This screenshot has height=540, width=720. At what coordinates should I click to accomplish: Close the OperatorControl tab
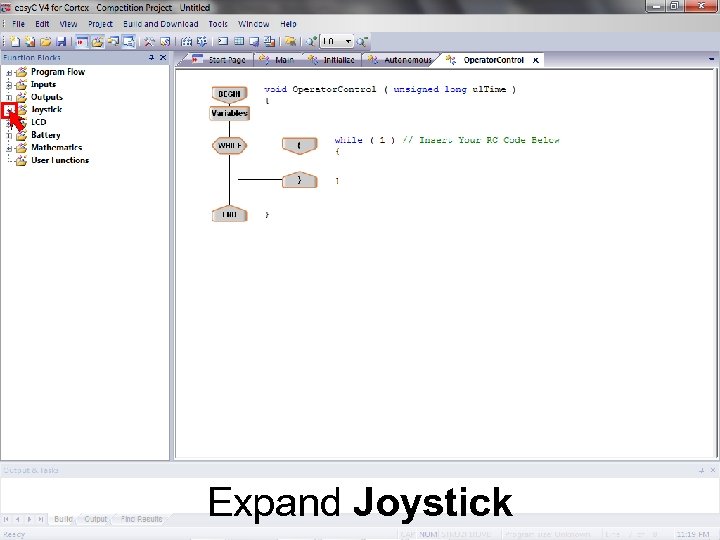coord(535,60)
